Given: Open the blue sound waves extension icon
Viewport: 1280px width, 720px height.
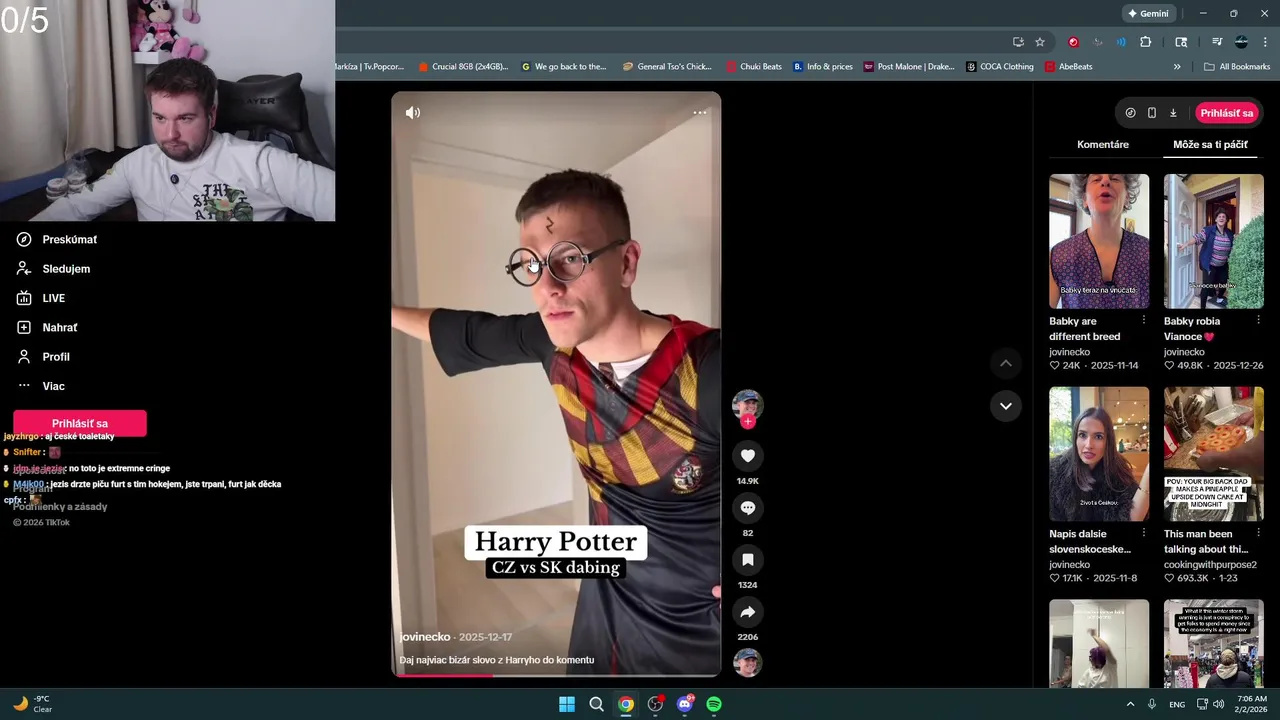Looking at the screenshot, I should 1121,42.
